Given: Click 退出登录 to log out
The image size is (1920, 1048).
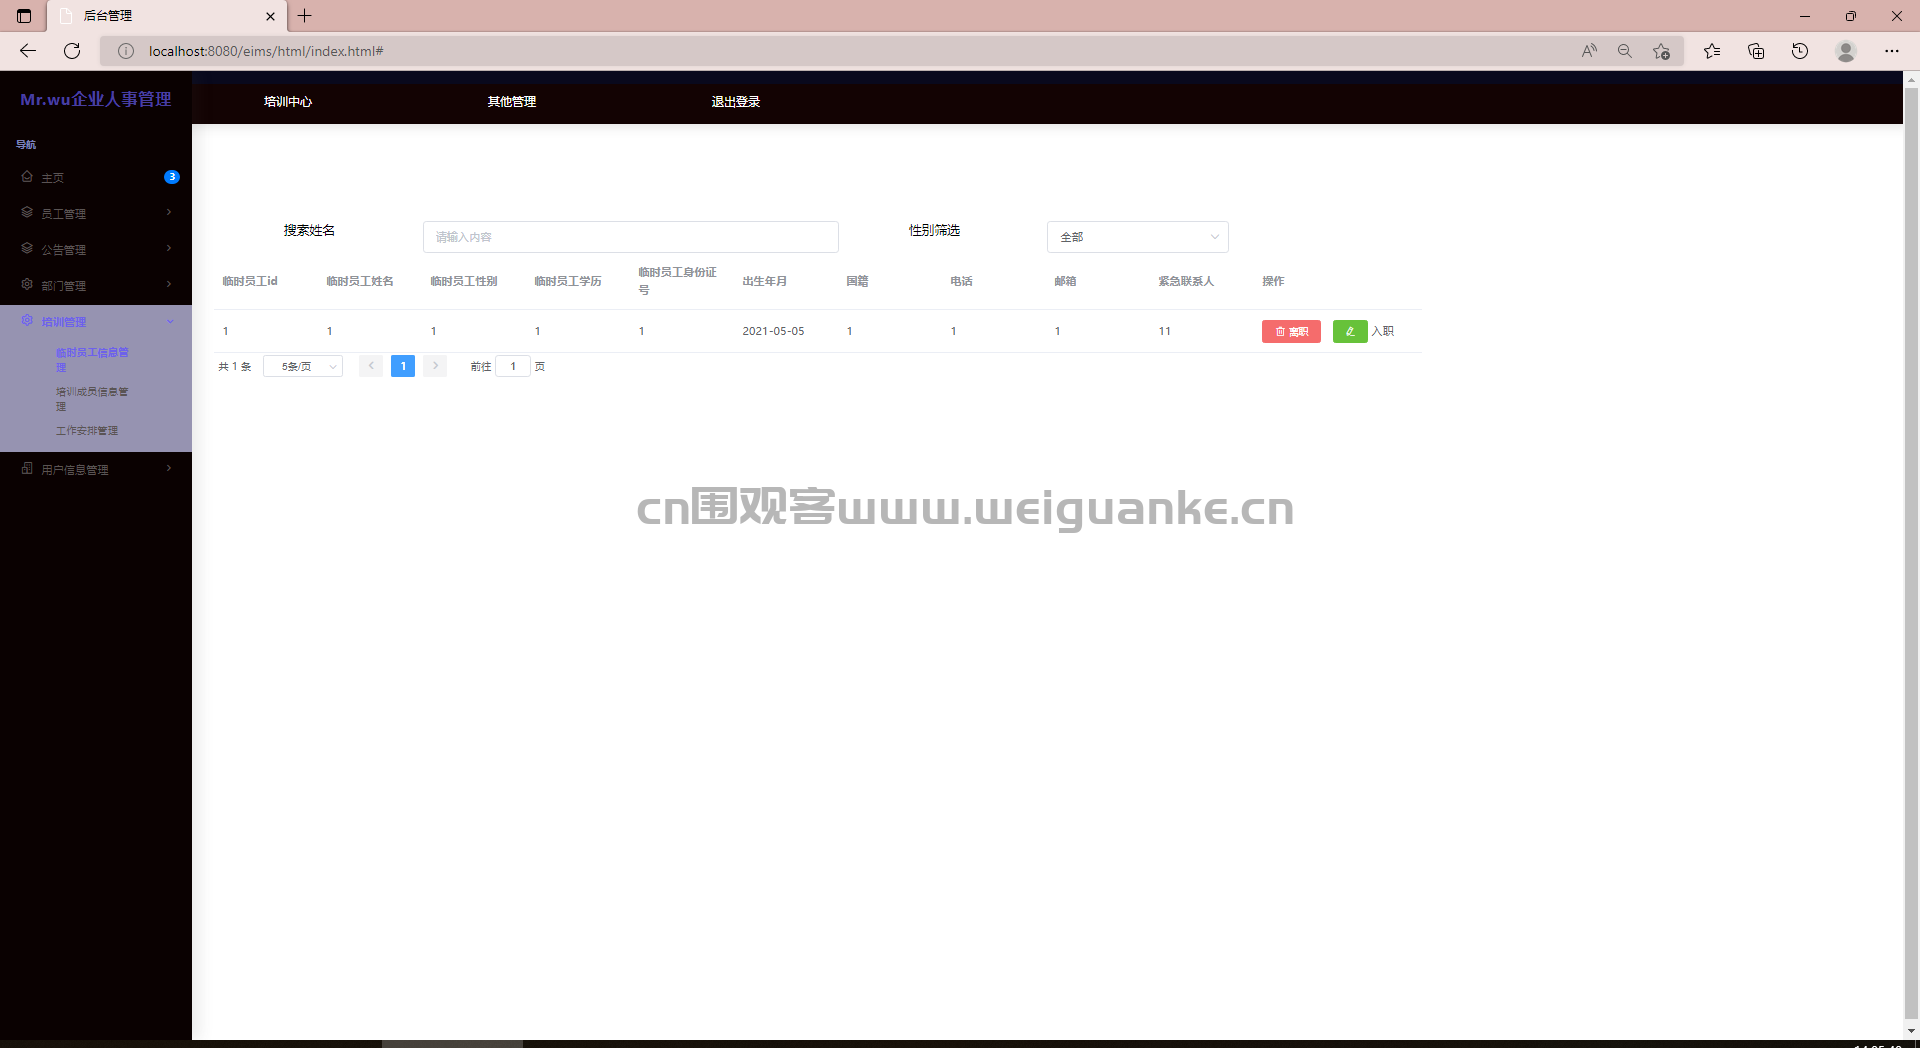Looking at the screenshot, I should [x=736, y=102].
